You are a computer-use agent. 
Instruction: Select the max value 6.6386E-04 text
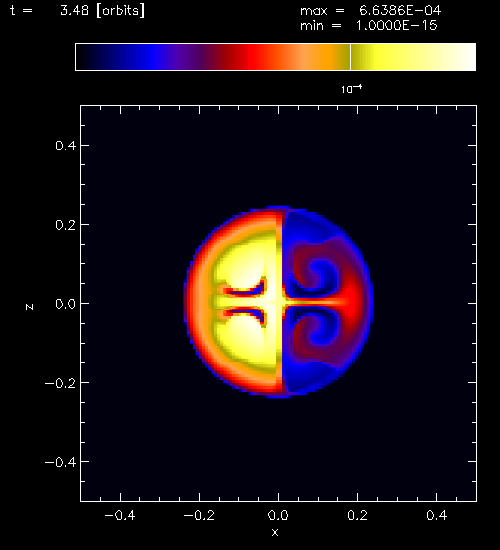(x=400, y=11)
